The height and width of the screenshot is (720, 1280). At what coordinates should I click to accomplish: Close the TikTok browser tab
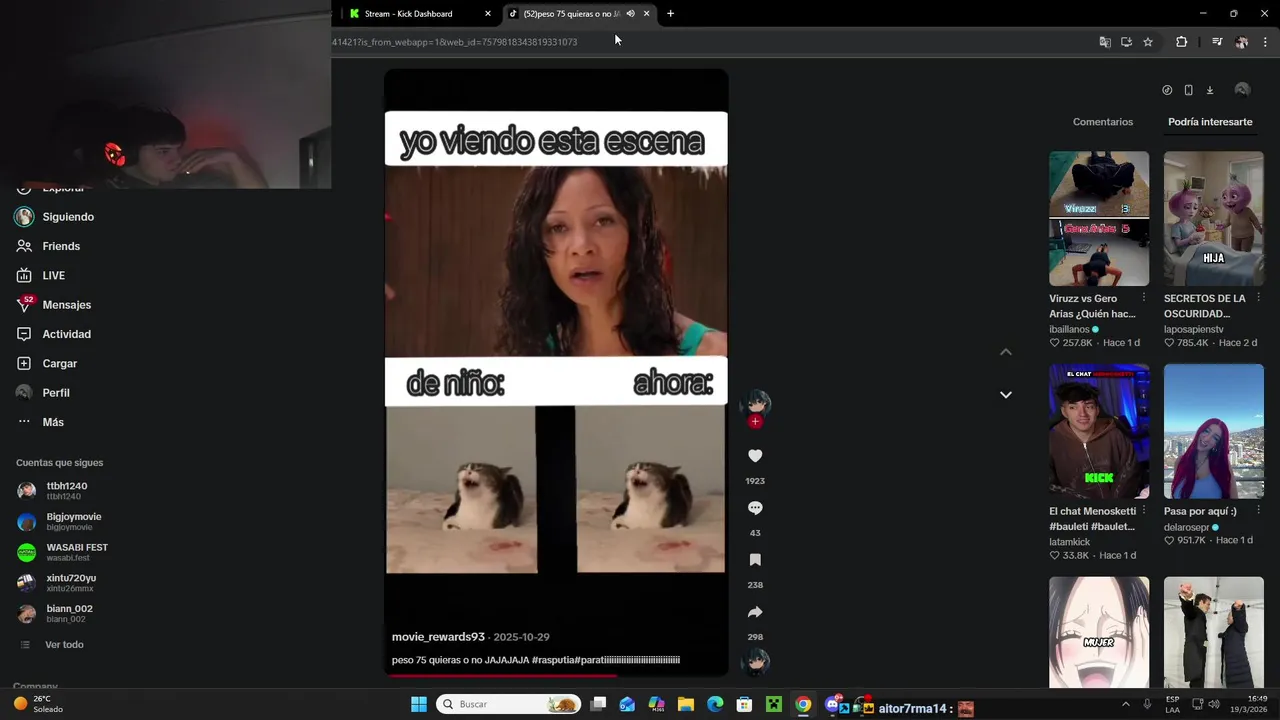(646, 14)
